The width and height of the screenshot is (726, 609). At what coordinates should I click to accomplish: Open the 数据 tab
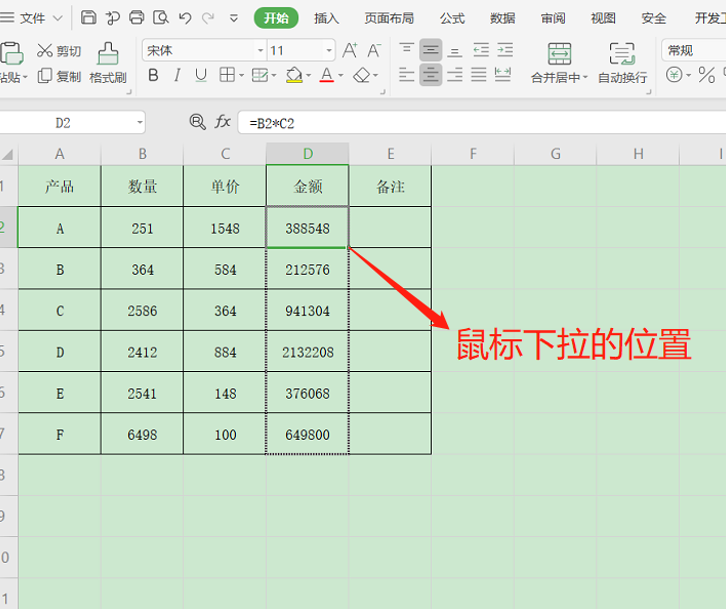pos(503,18)
